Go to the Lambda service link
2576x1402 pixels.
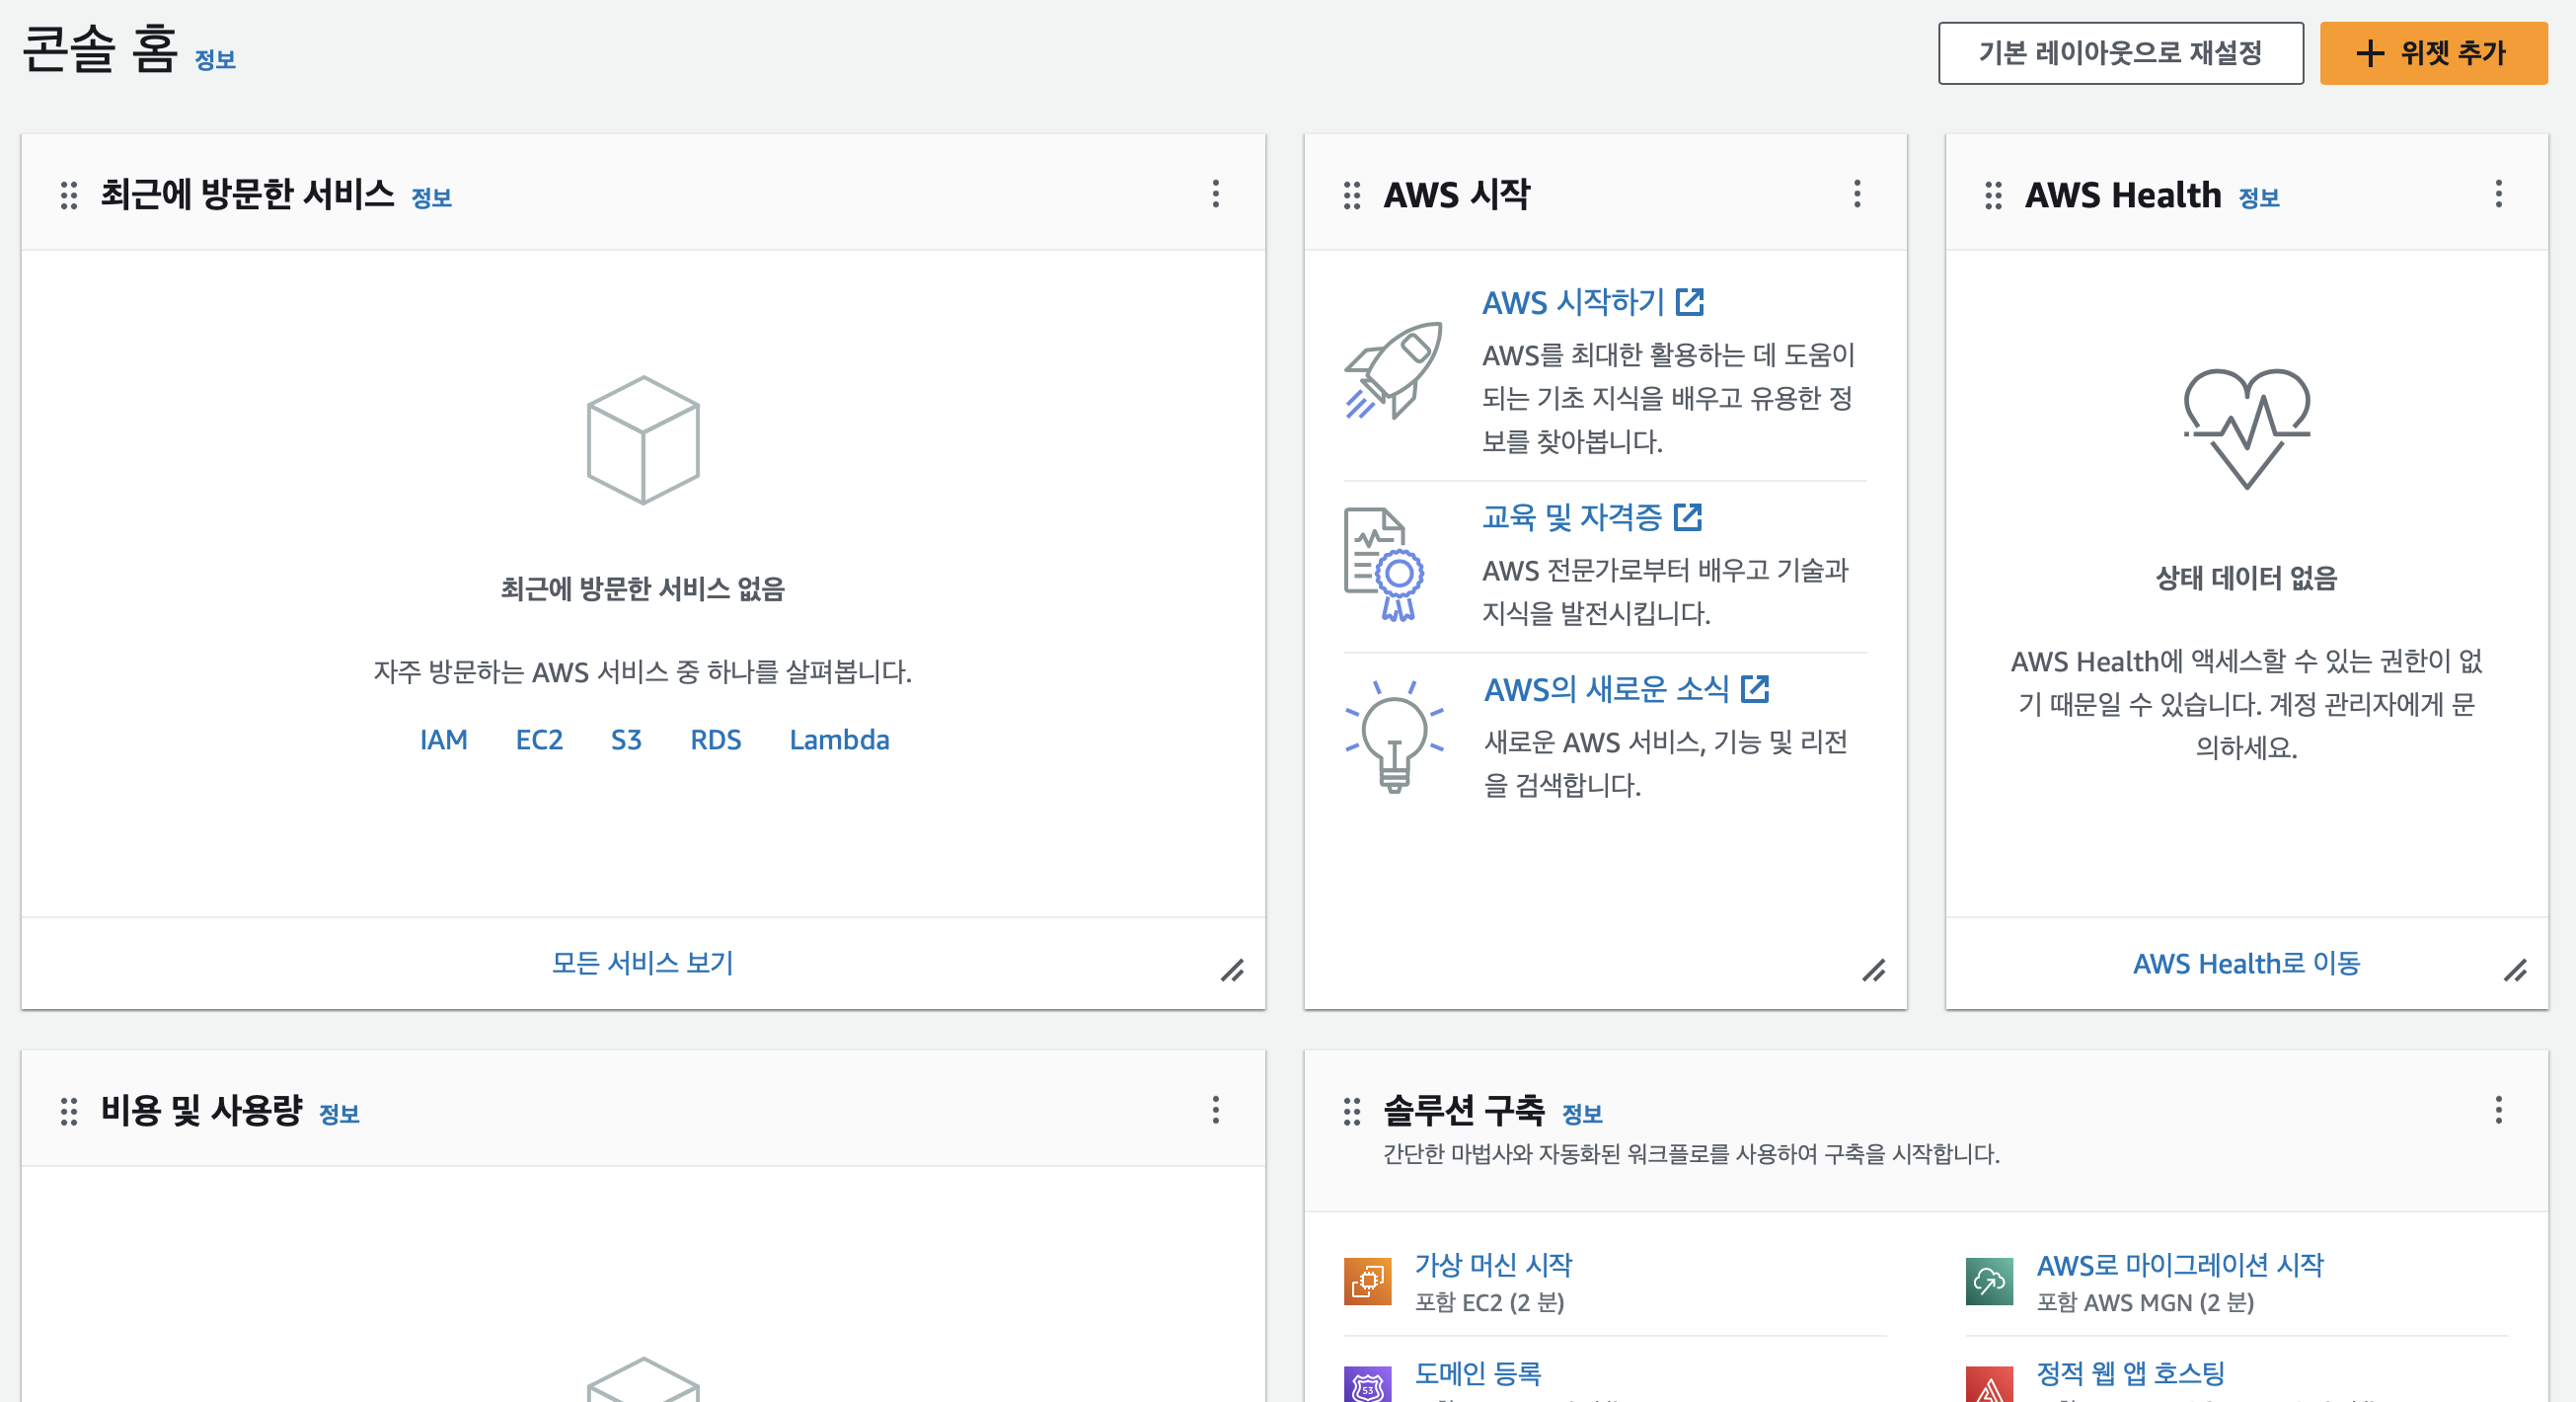point(839,740)
